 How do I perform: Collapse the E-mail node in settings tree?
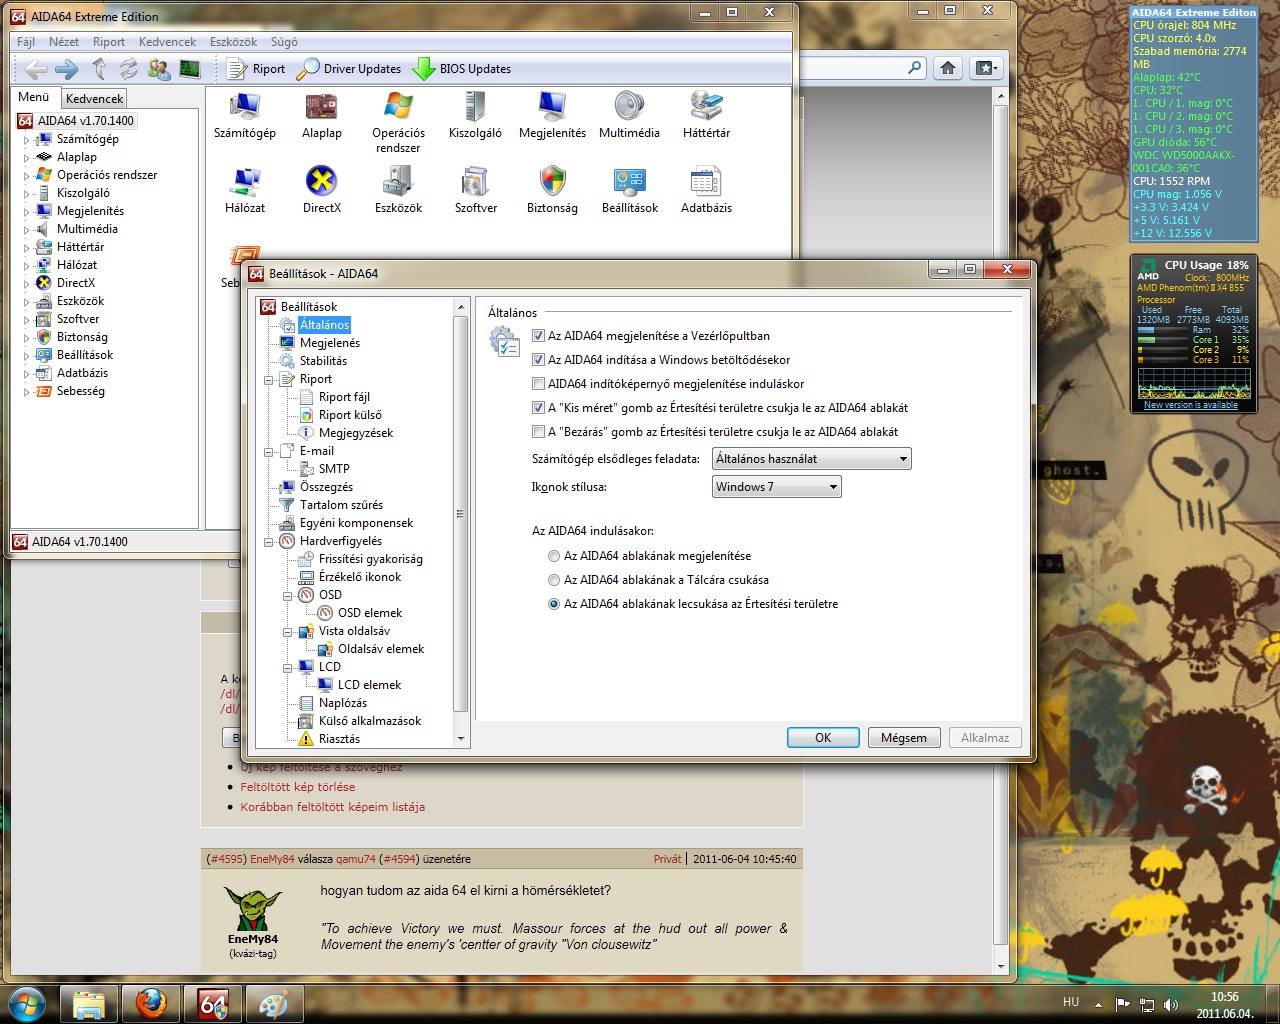pyautogui.click(x=269, y=452)
